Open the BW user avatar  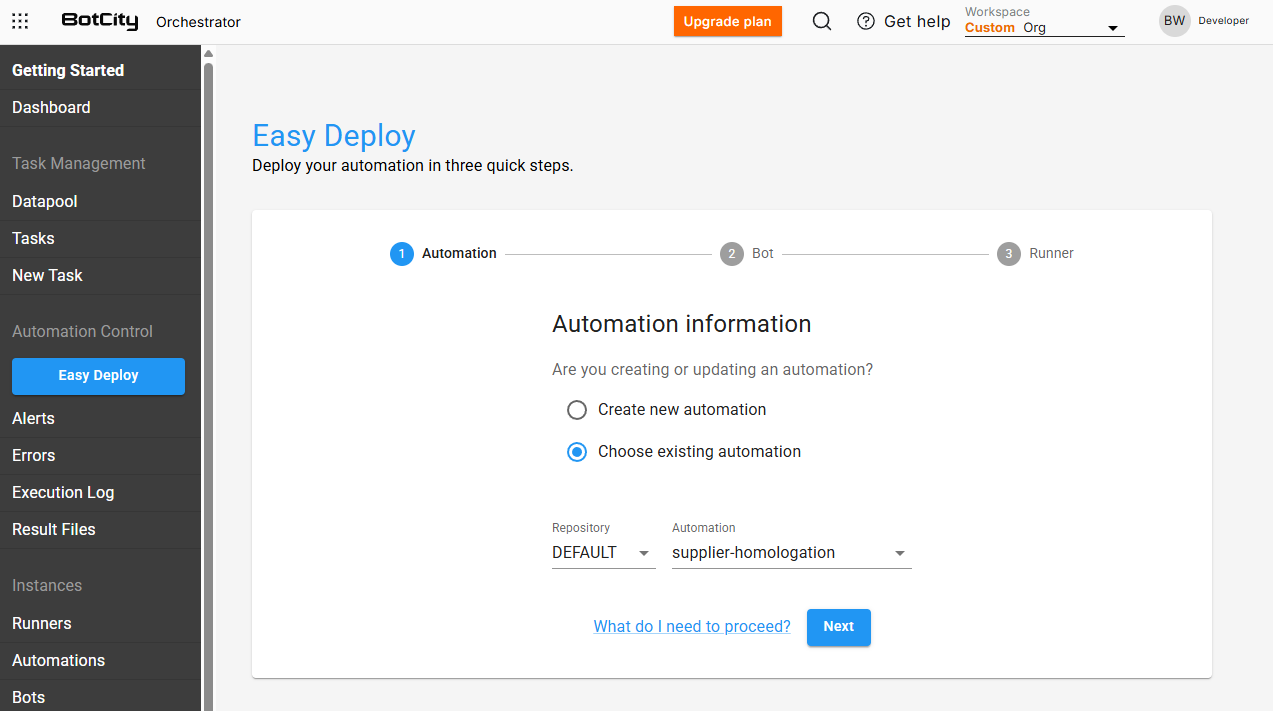pyautogui.click(x=1174, y=21)
